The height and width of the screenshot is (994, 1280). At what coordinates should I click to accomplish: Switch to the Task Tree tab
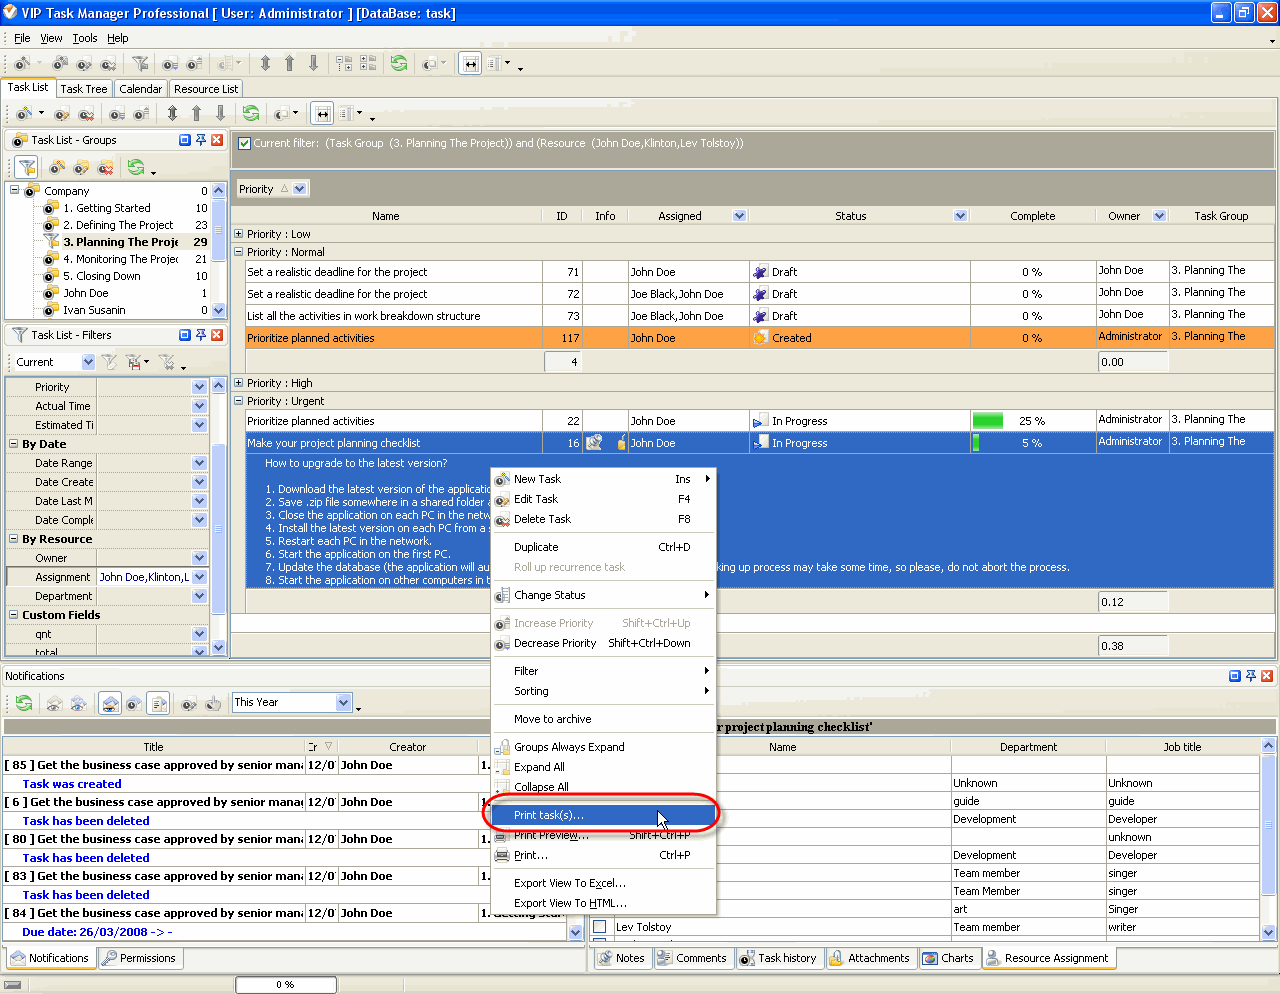point(84,89)
